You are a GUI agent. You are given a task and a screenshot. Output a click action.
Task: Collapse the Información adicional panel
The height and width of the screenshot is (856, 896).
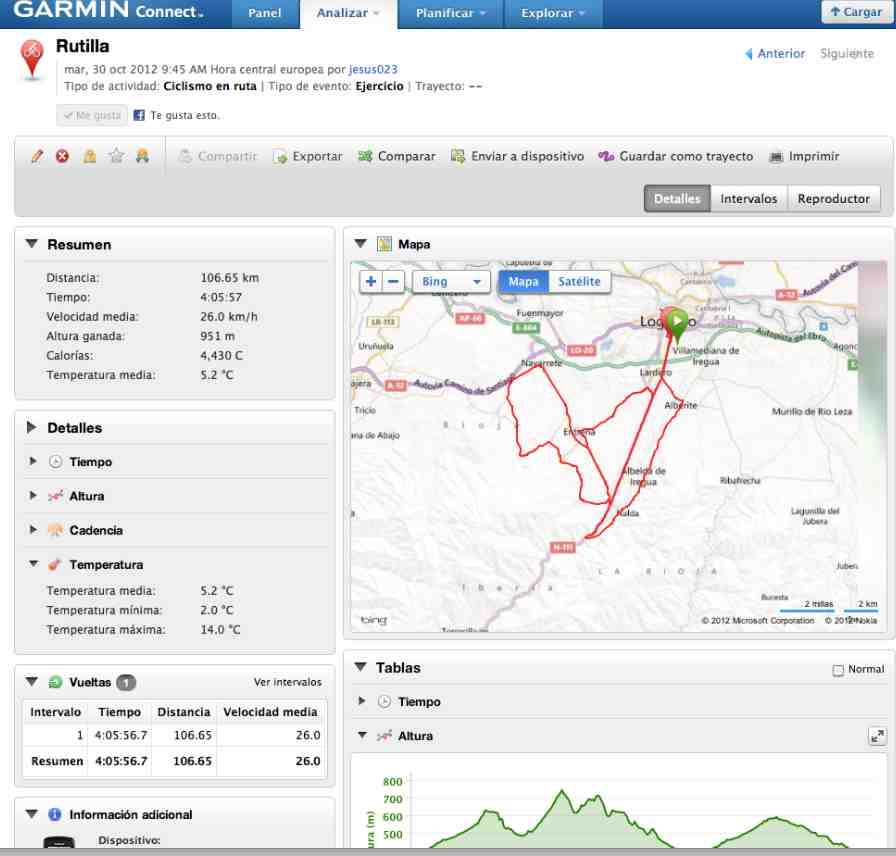32,814
